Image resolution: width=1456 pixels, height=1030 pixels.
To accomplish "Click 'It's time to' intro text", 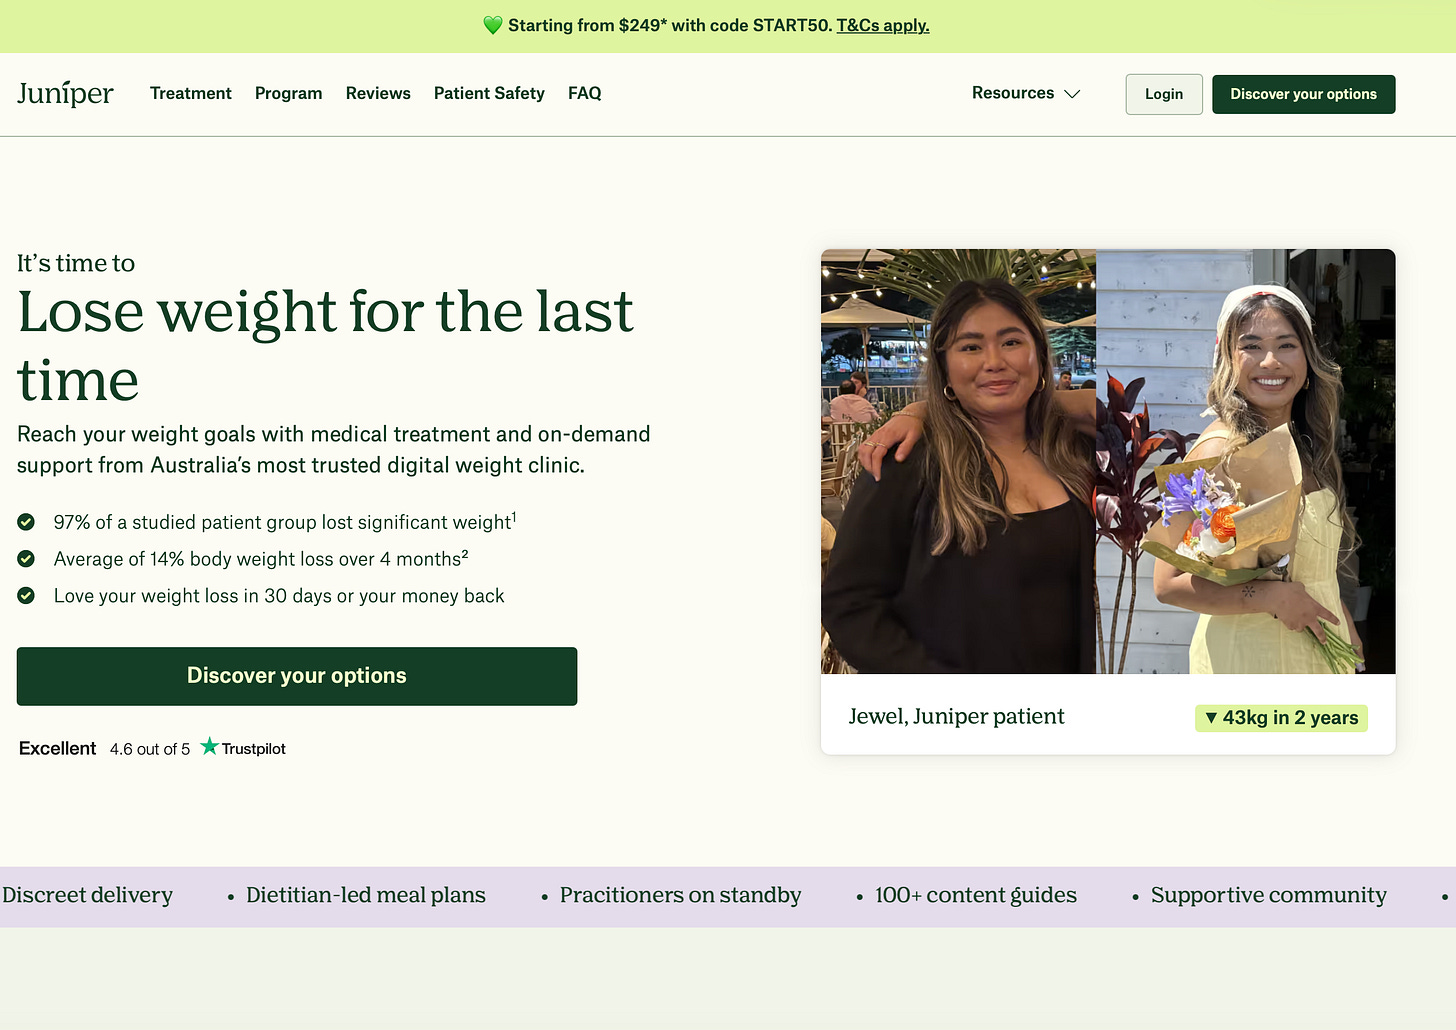I will pyautogui.click(x=76, y=263).
